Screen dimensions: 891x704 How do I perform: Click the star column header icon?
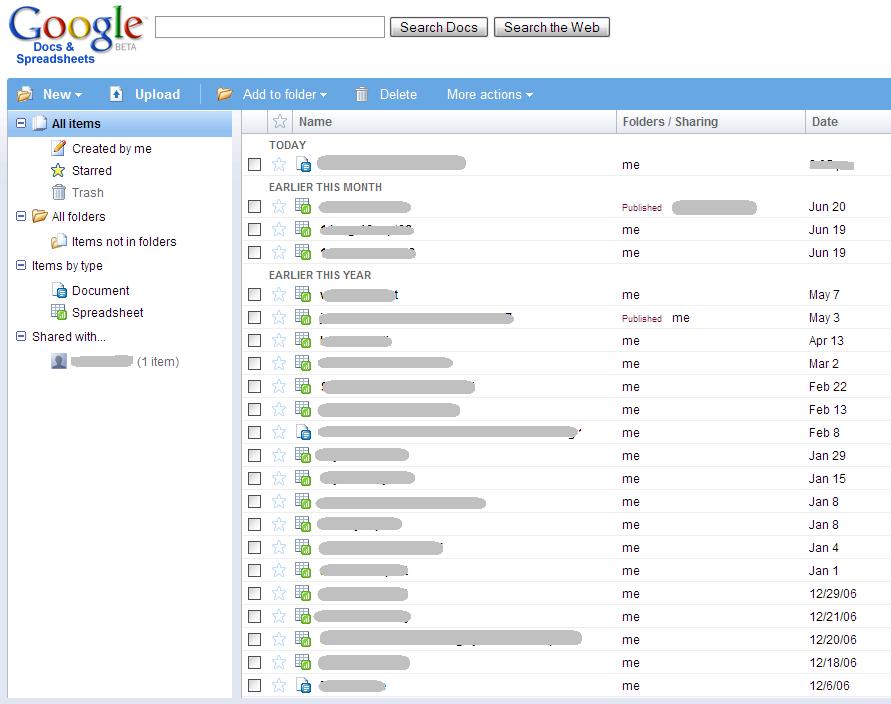click(x=280, y=121)
